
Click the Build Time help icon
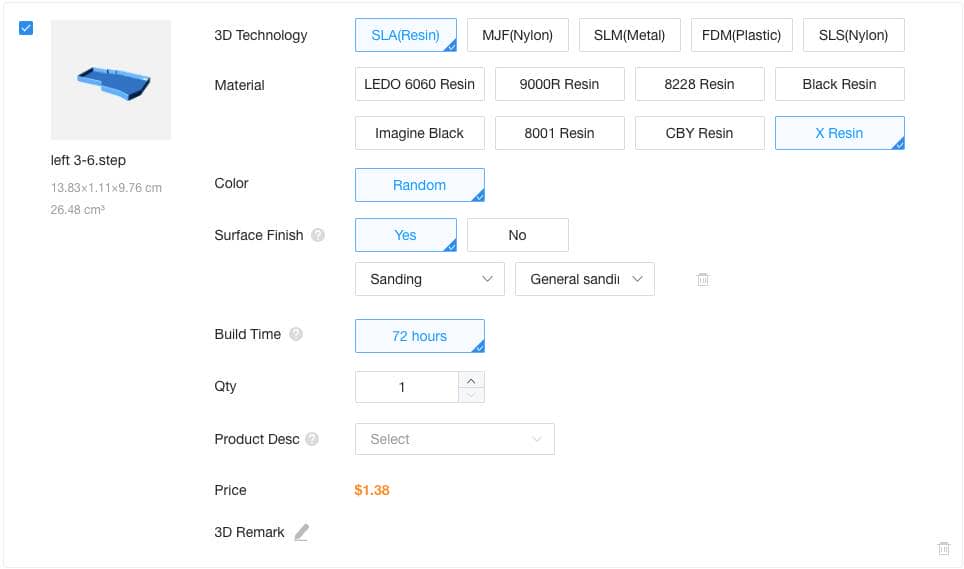pyautogui.click(x=296, y=335)
